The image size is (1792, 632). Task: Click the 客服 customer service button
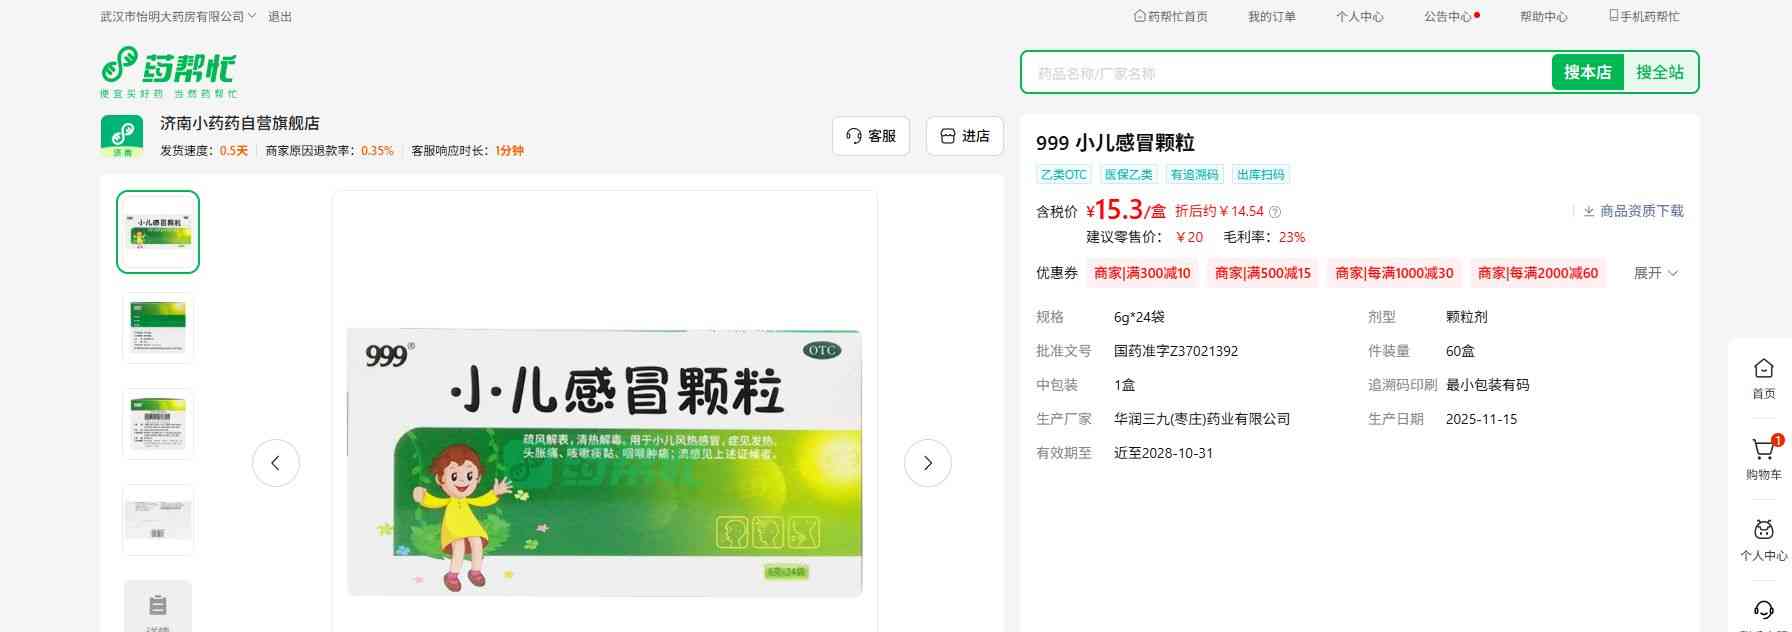[870, 136]
